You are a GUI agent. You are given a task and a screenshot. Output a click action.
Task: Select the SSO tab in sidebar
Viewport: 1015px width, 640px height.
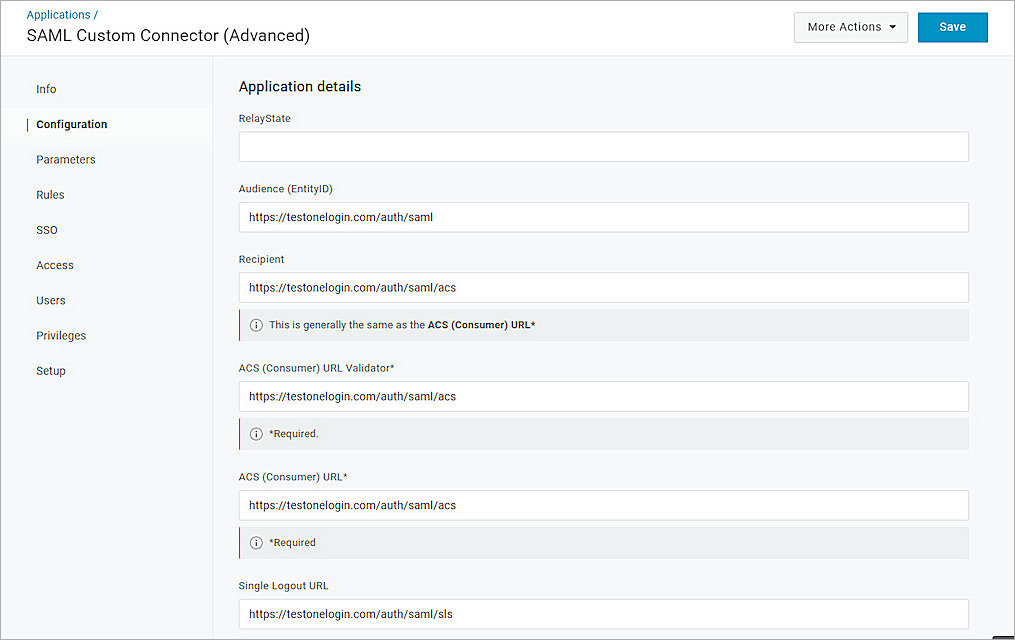tap(46, 229)
